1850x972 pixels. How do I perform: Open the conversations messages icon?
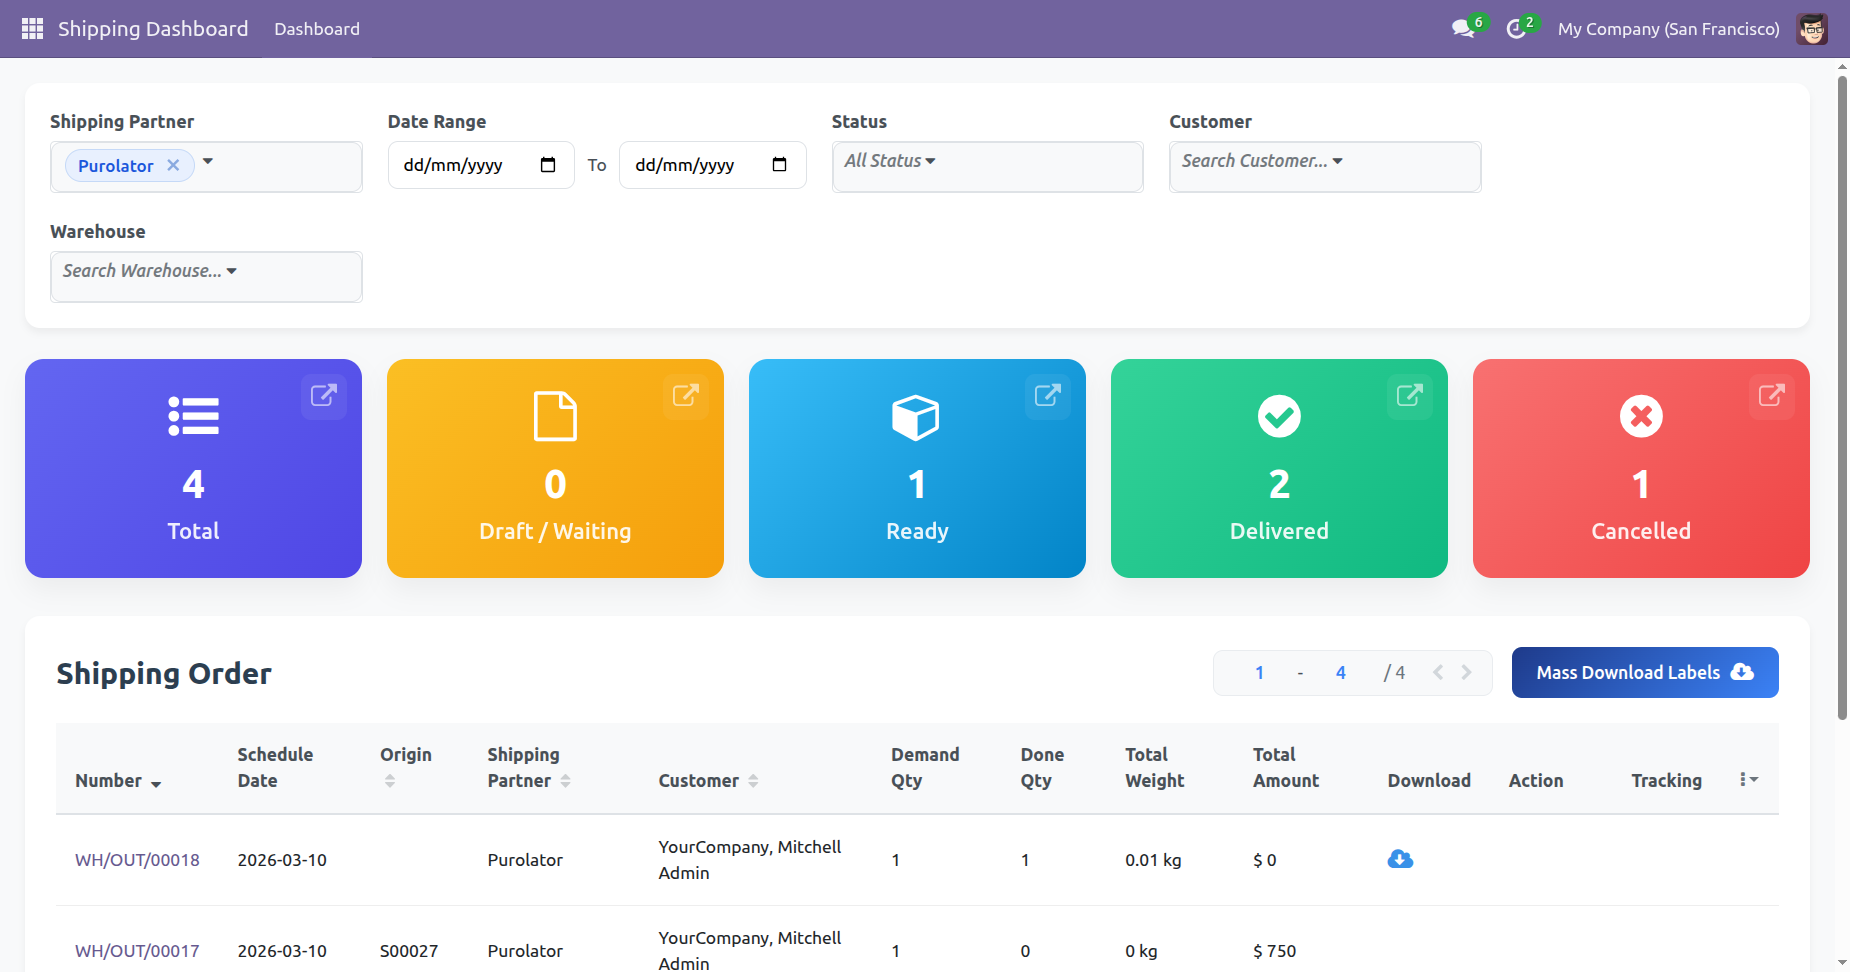click(x=1463, y=29)
